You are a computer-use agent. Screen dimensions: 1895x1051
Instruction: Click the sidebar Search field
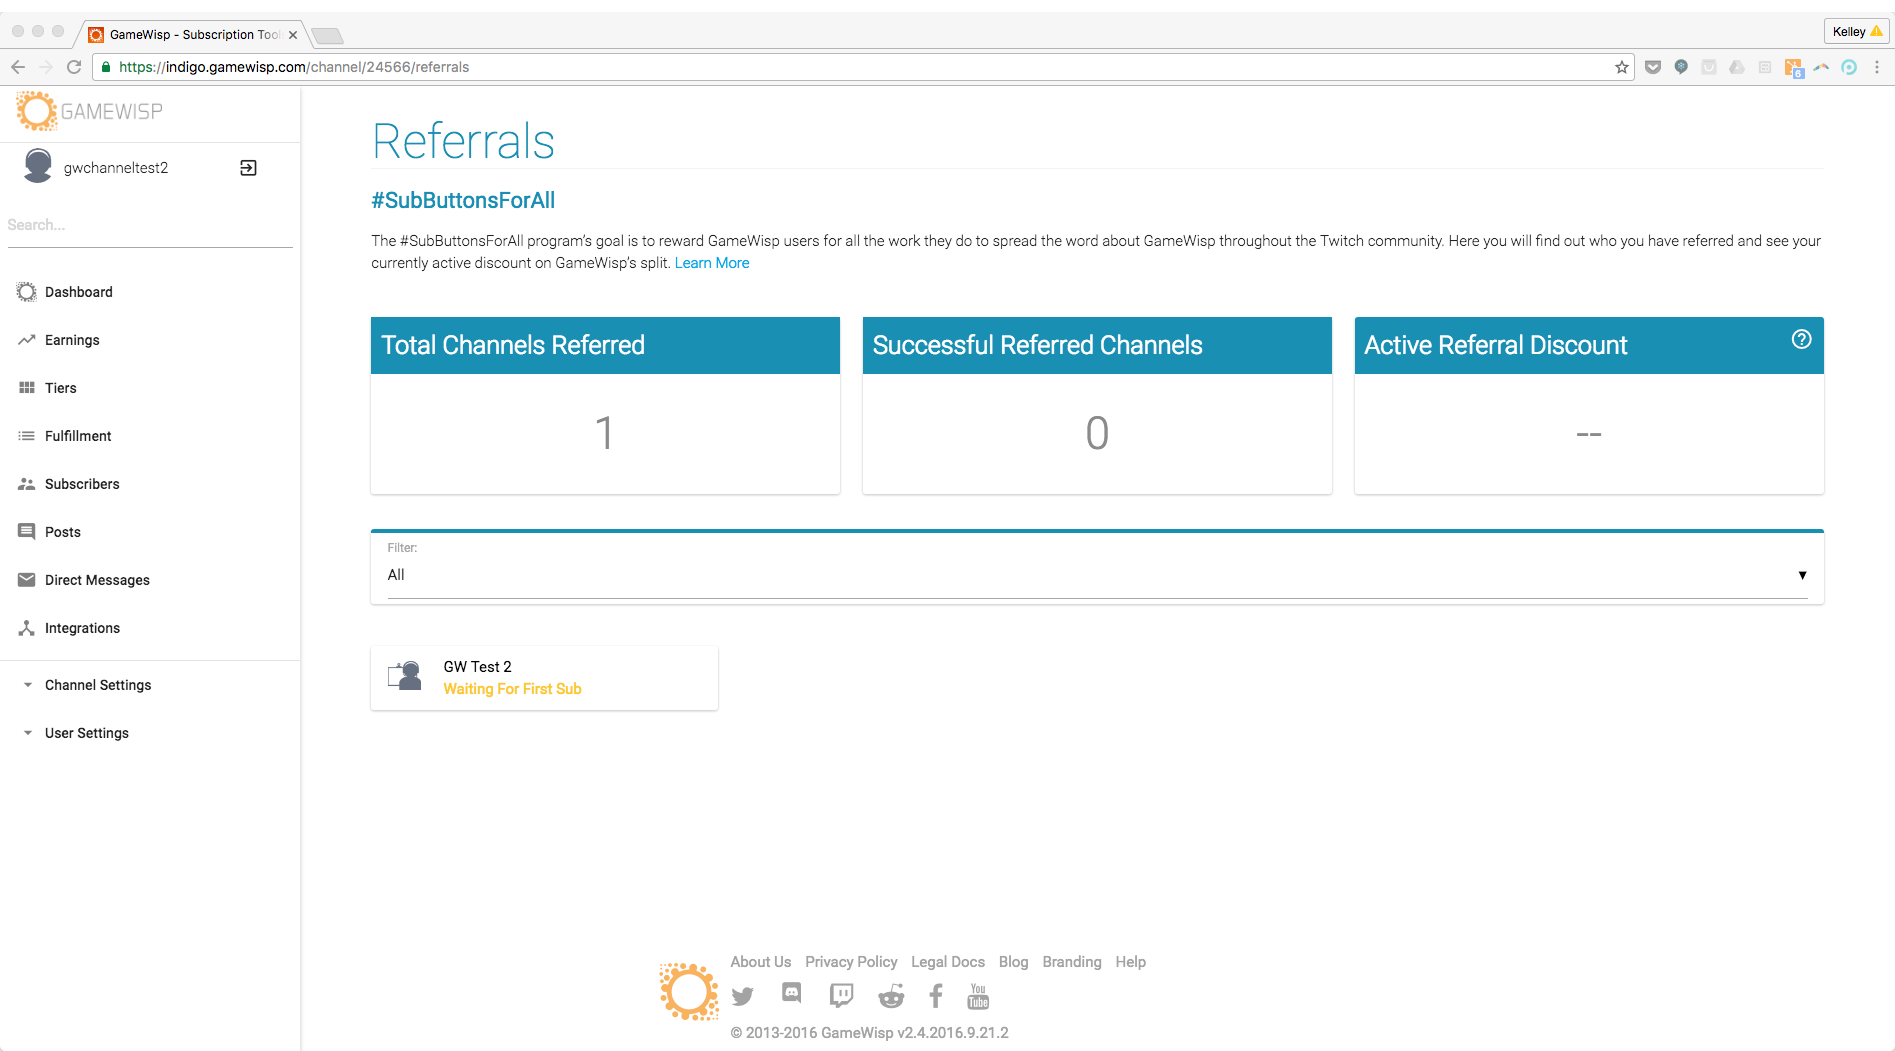click(x=148, y=225)
